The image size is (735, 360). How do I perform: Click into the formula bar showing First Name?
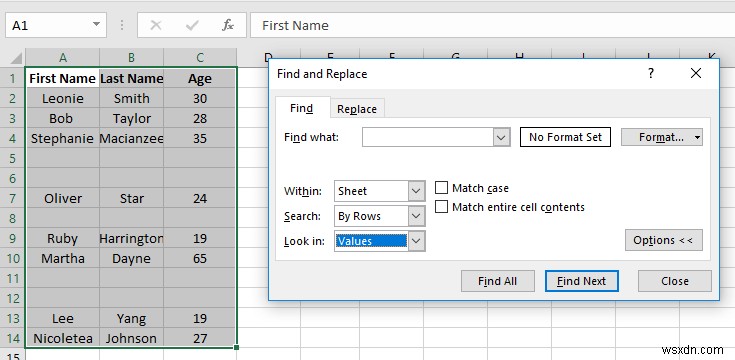point(492,25)
